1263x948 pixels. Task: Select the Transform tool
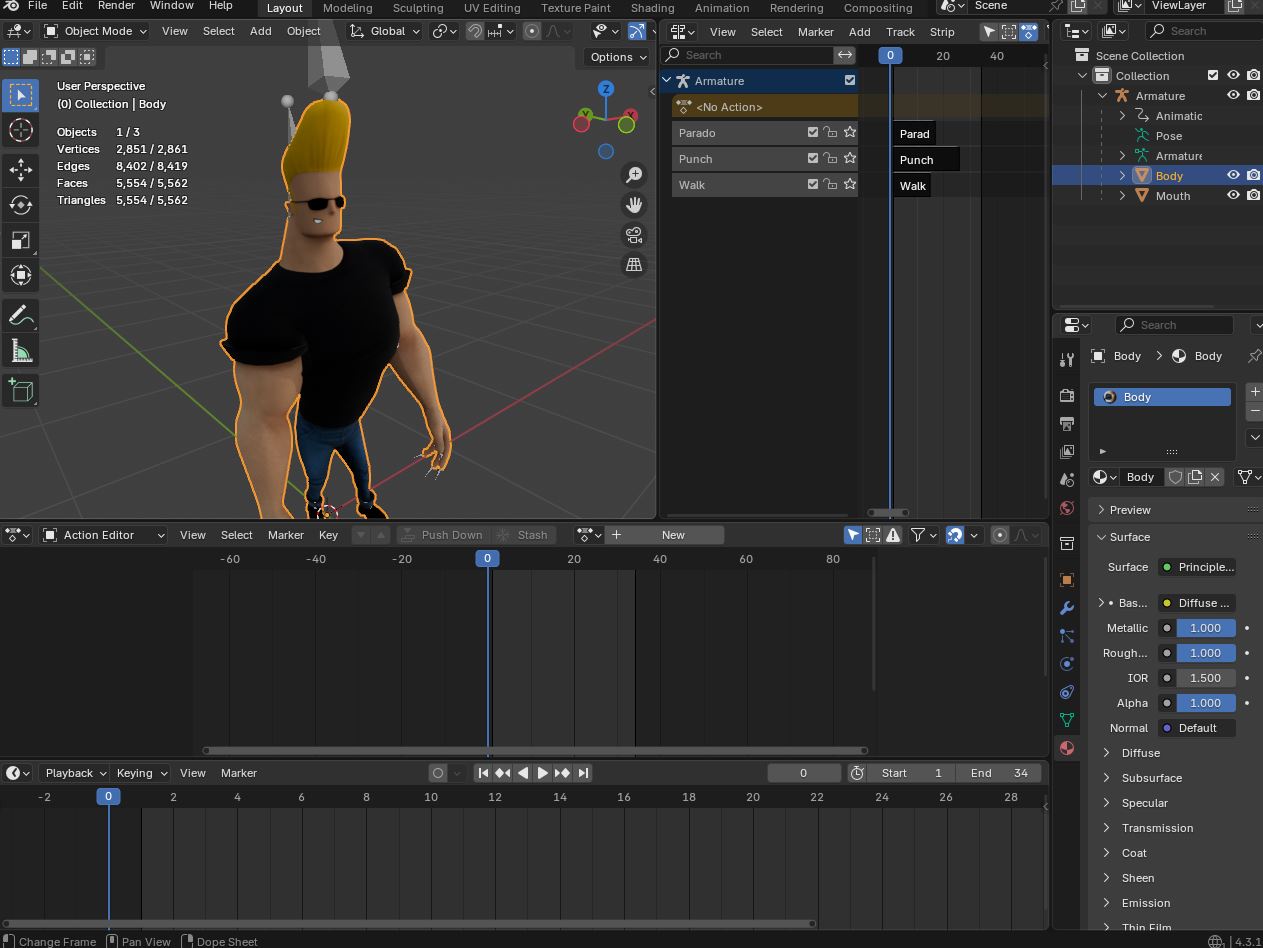[x=21, y=275]
